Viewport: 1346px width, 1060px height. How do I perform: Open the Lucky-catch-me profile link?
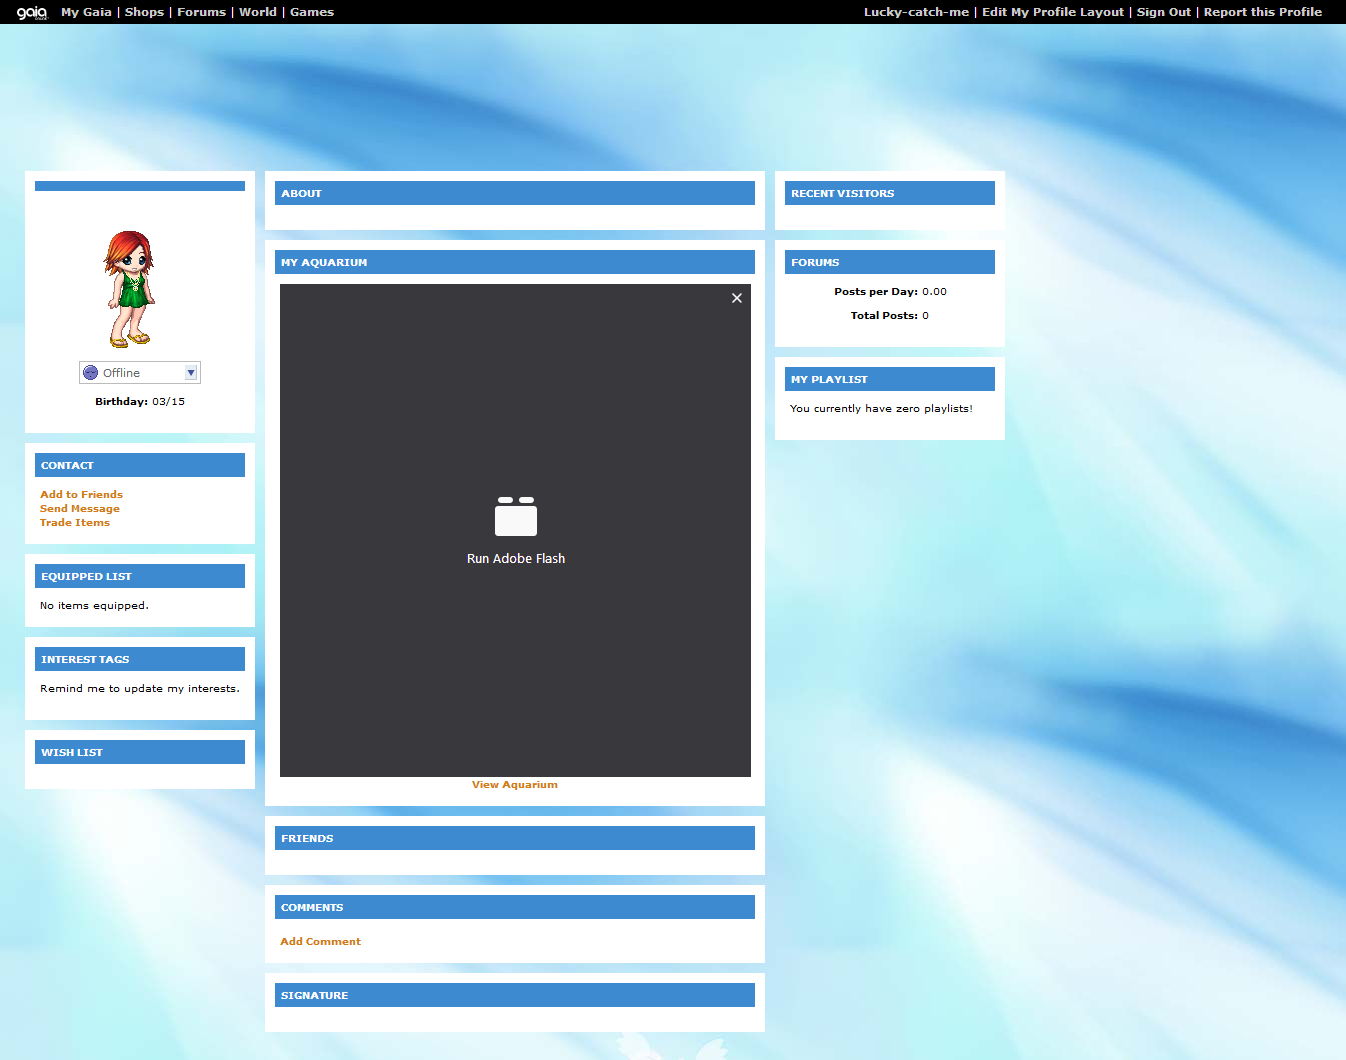pyautogui.click(x=916, y=12)
